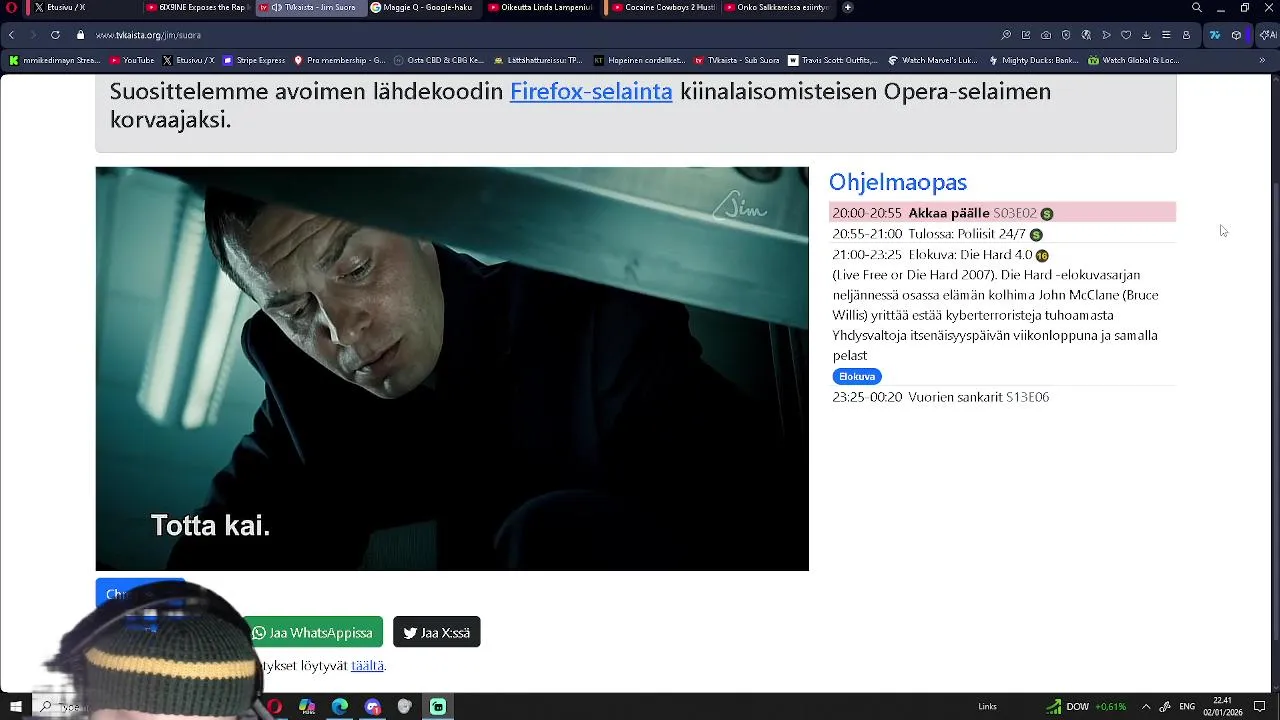This screenshot has height=720, width=1280.
Task: Open the Osta CBD & CBG bookmark
Action: click(x=439, y=60)
